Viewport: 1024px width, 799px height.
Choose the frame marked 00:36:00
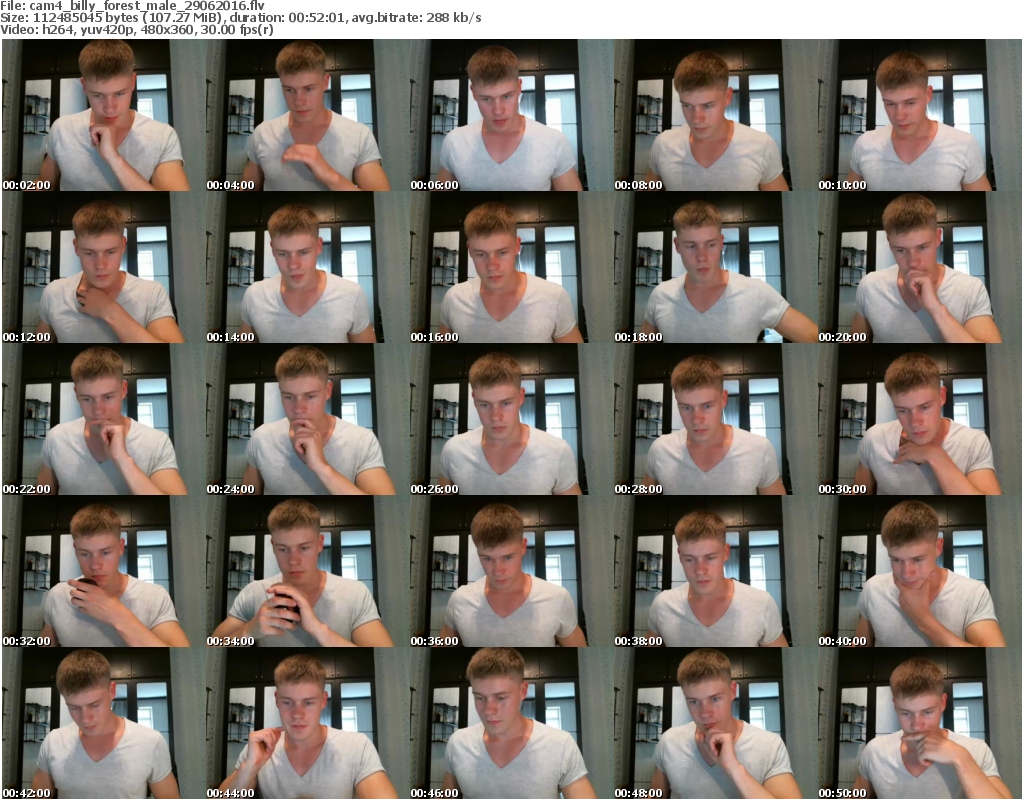click(x=511, y=571)
